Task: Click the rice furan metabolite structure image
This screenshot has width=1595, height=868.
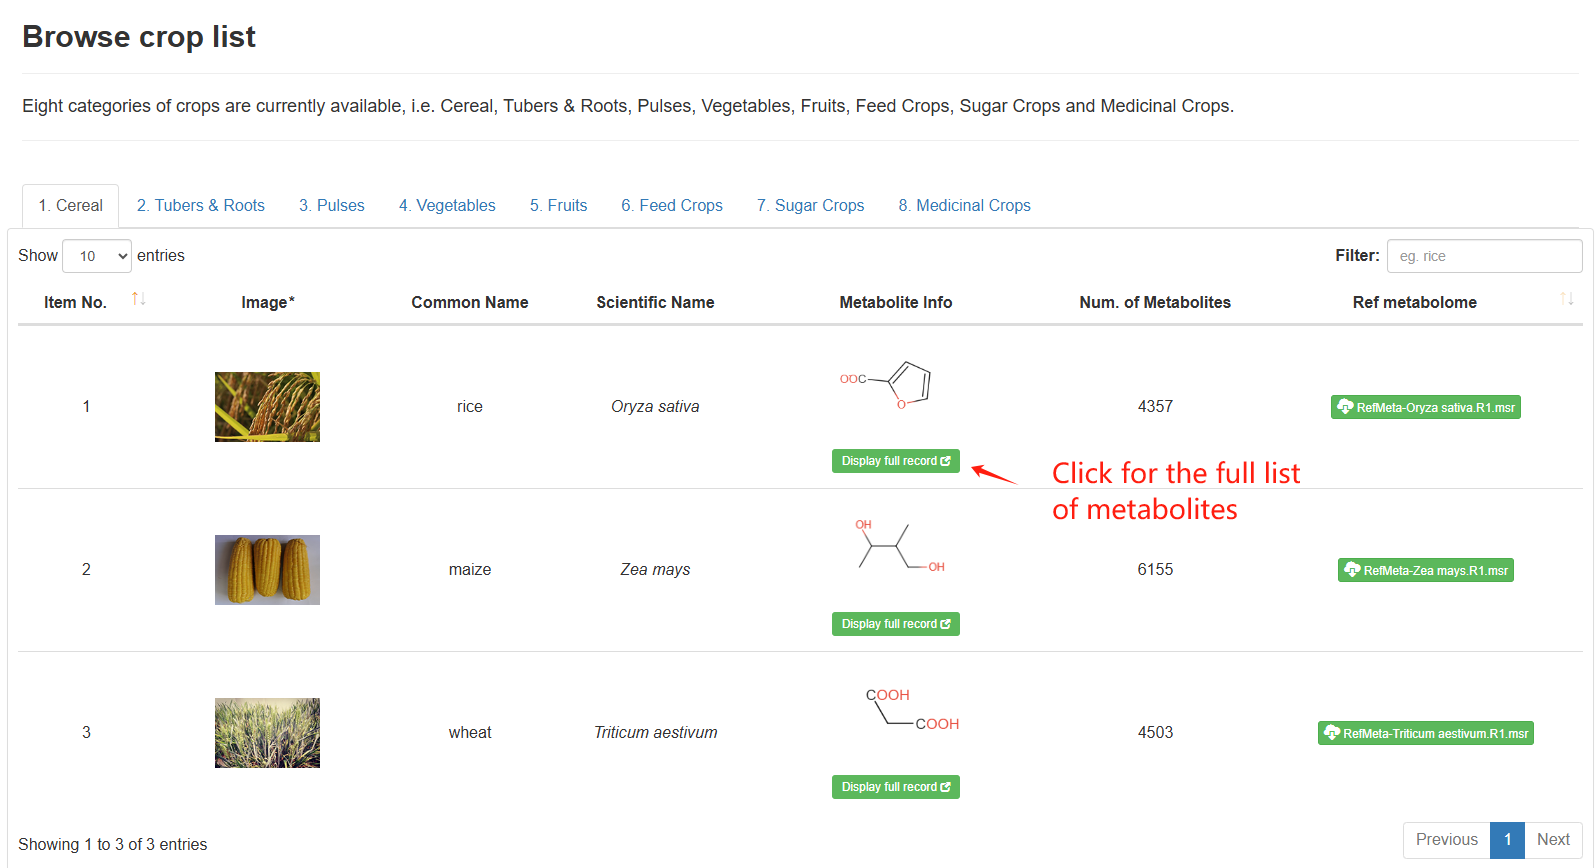Action: 887,387
